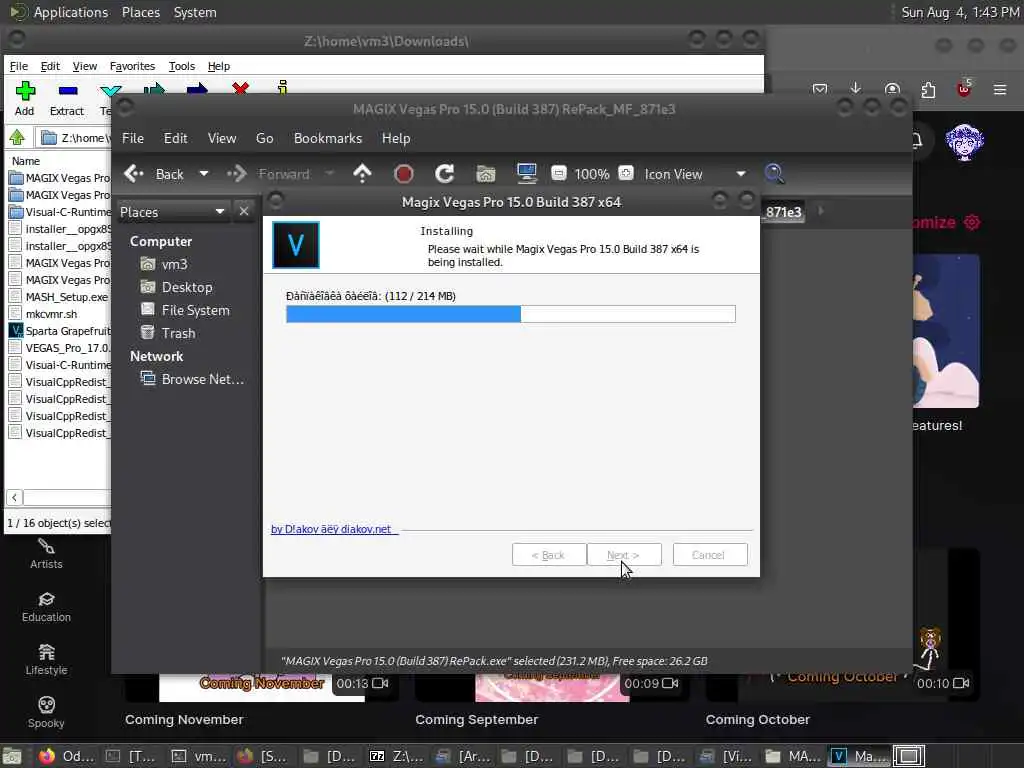This screenshot has height=768, width=1024.
Task: Open the Applications menu in top panel
Action: [x=71, y=12]
